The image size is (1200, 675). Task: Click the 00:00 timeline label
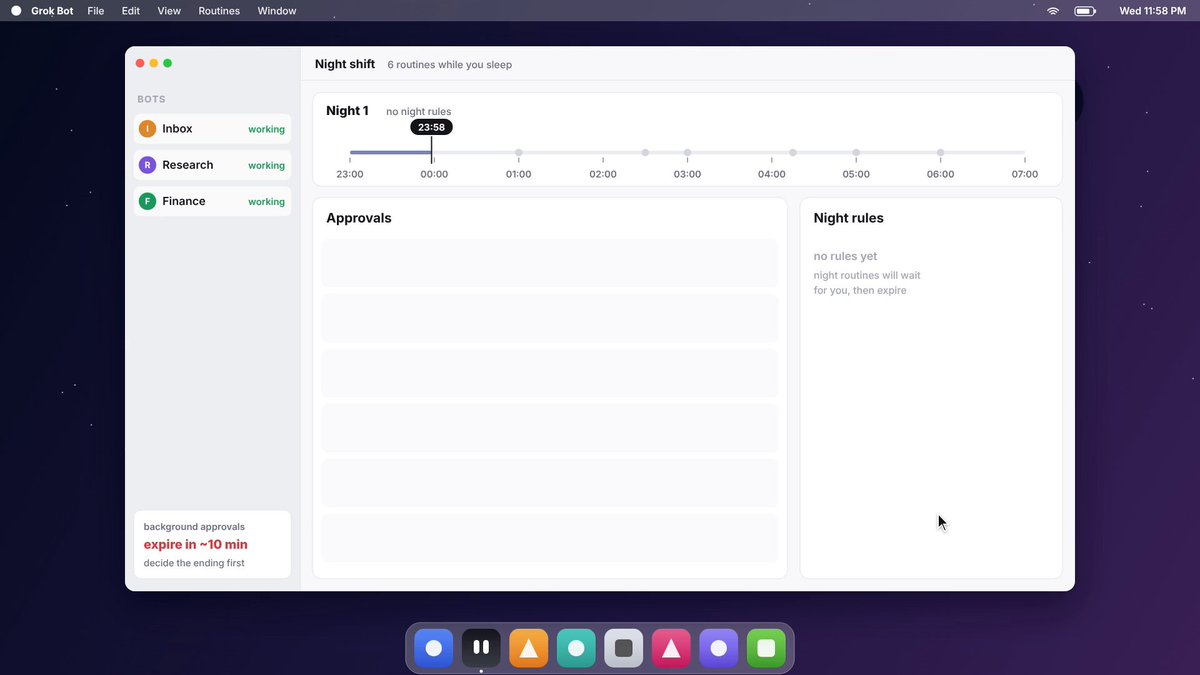[434, 174]
